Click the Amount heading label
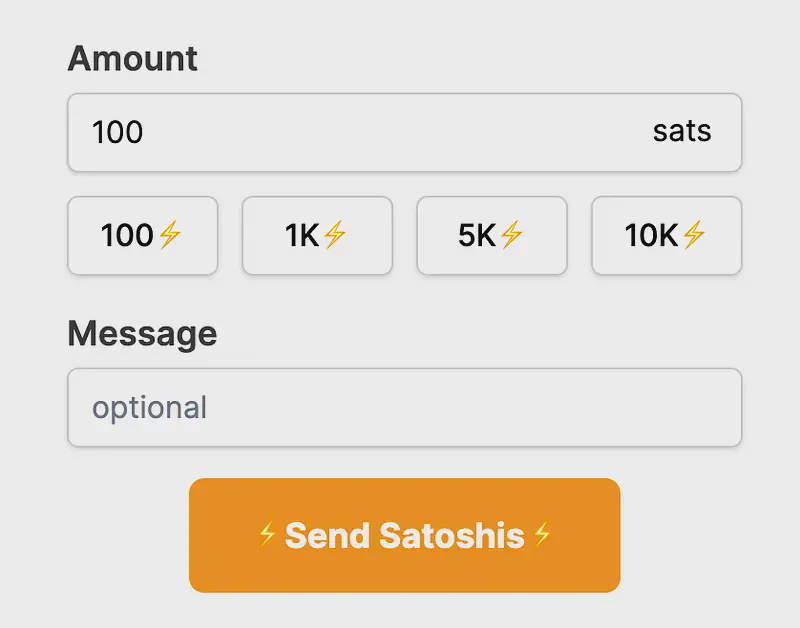 (x=132, y=59)
